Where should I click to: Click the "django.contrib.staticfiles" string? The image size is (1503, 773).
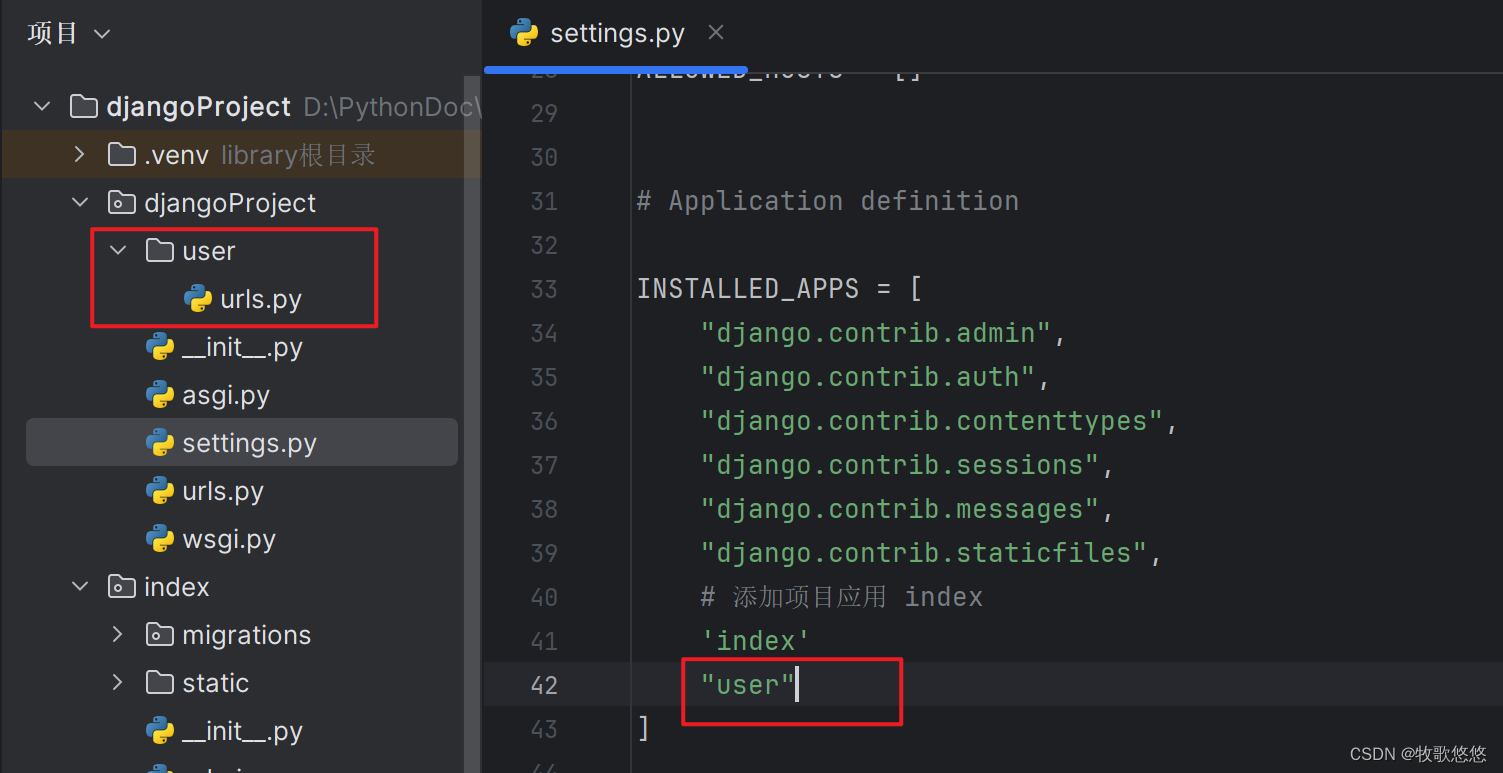924,553
